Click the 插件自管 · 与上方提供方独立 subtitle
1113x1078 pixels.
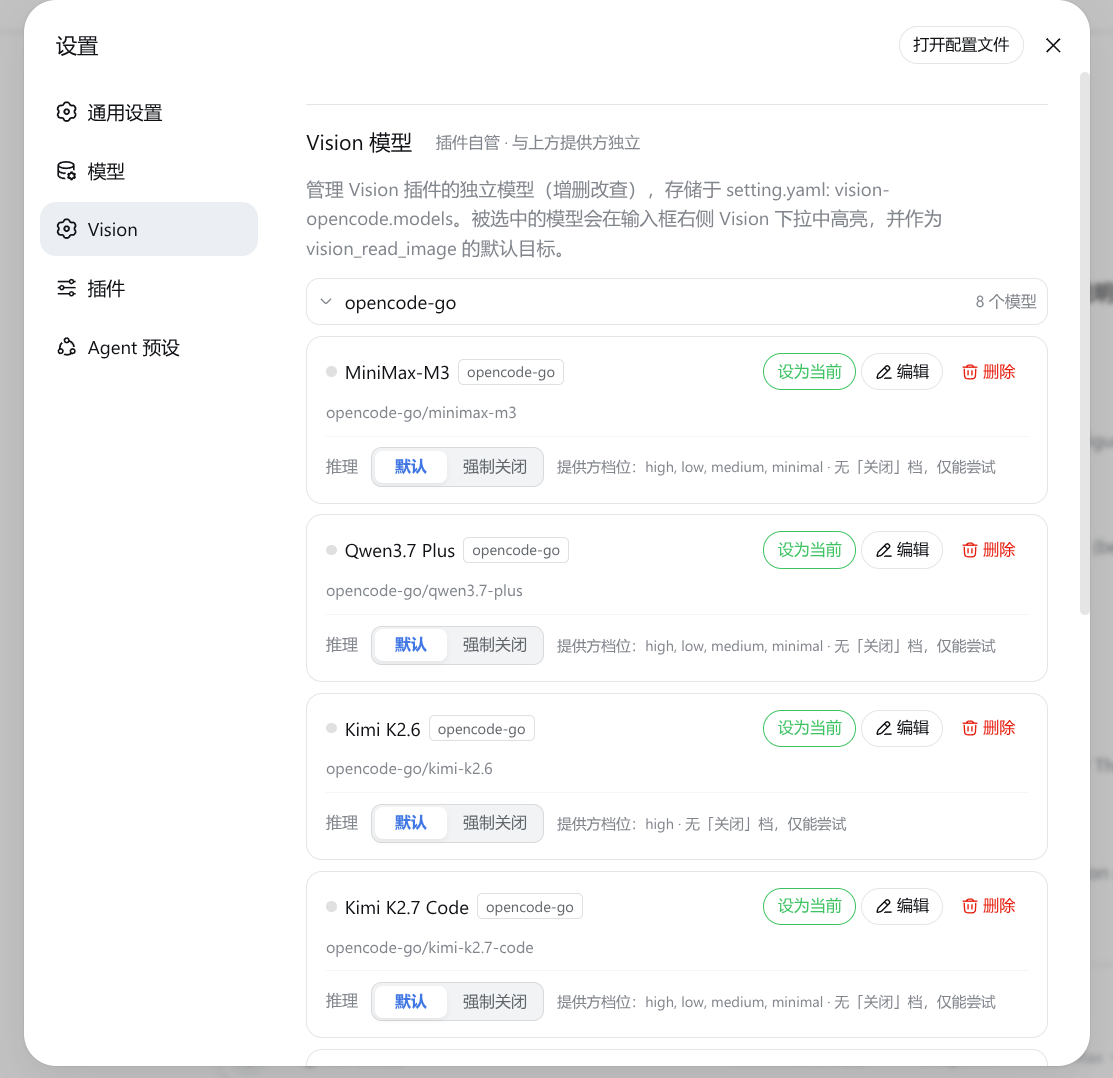(x=537, y=143)
